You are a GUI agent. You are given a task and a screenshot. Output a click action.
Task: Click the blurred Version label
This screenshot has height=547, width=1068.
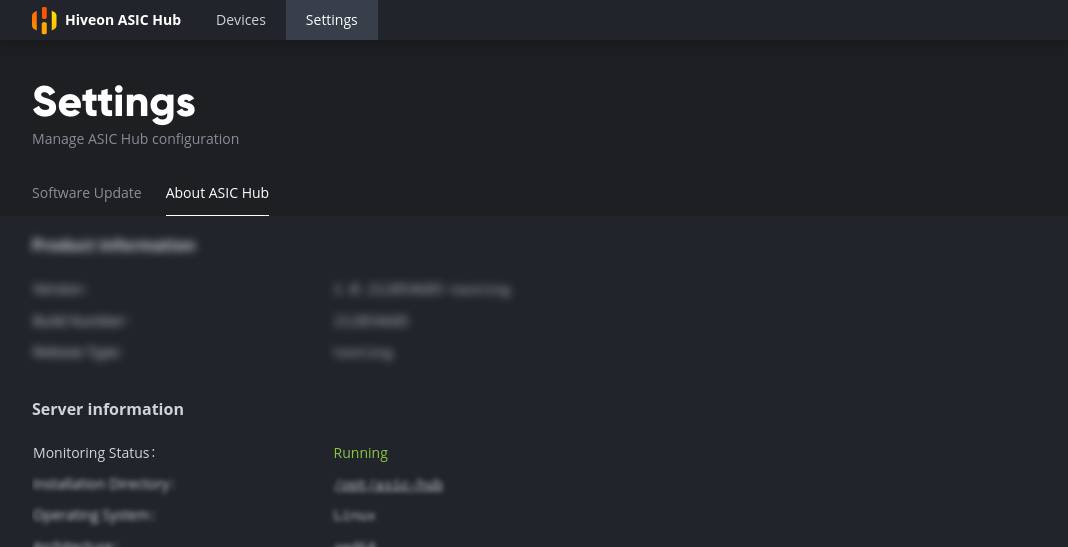[59, 289]
